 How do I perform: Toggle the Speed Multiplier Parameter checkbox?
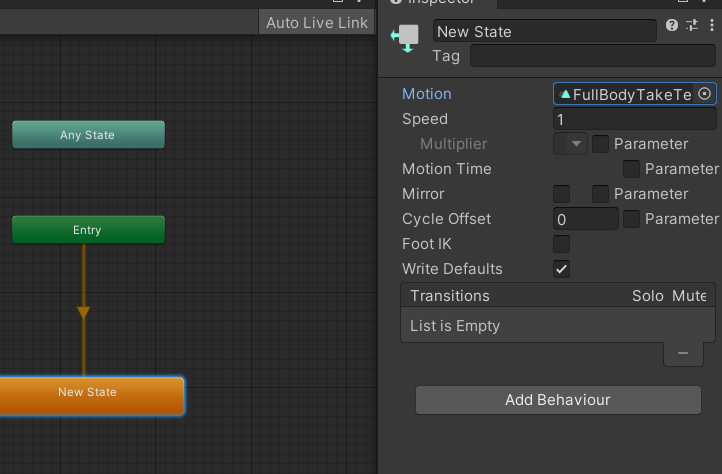click(x=600, y=144)
